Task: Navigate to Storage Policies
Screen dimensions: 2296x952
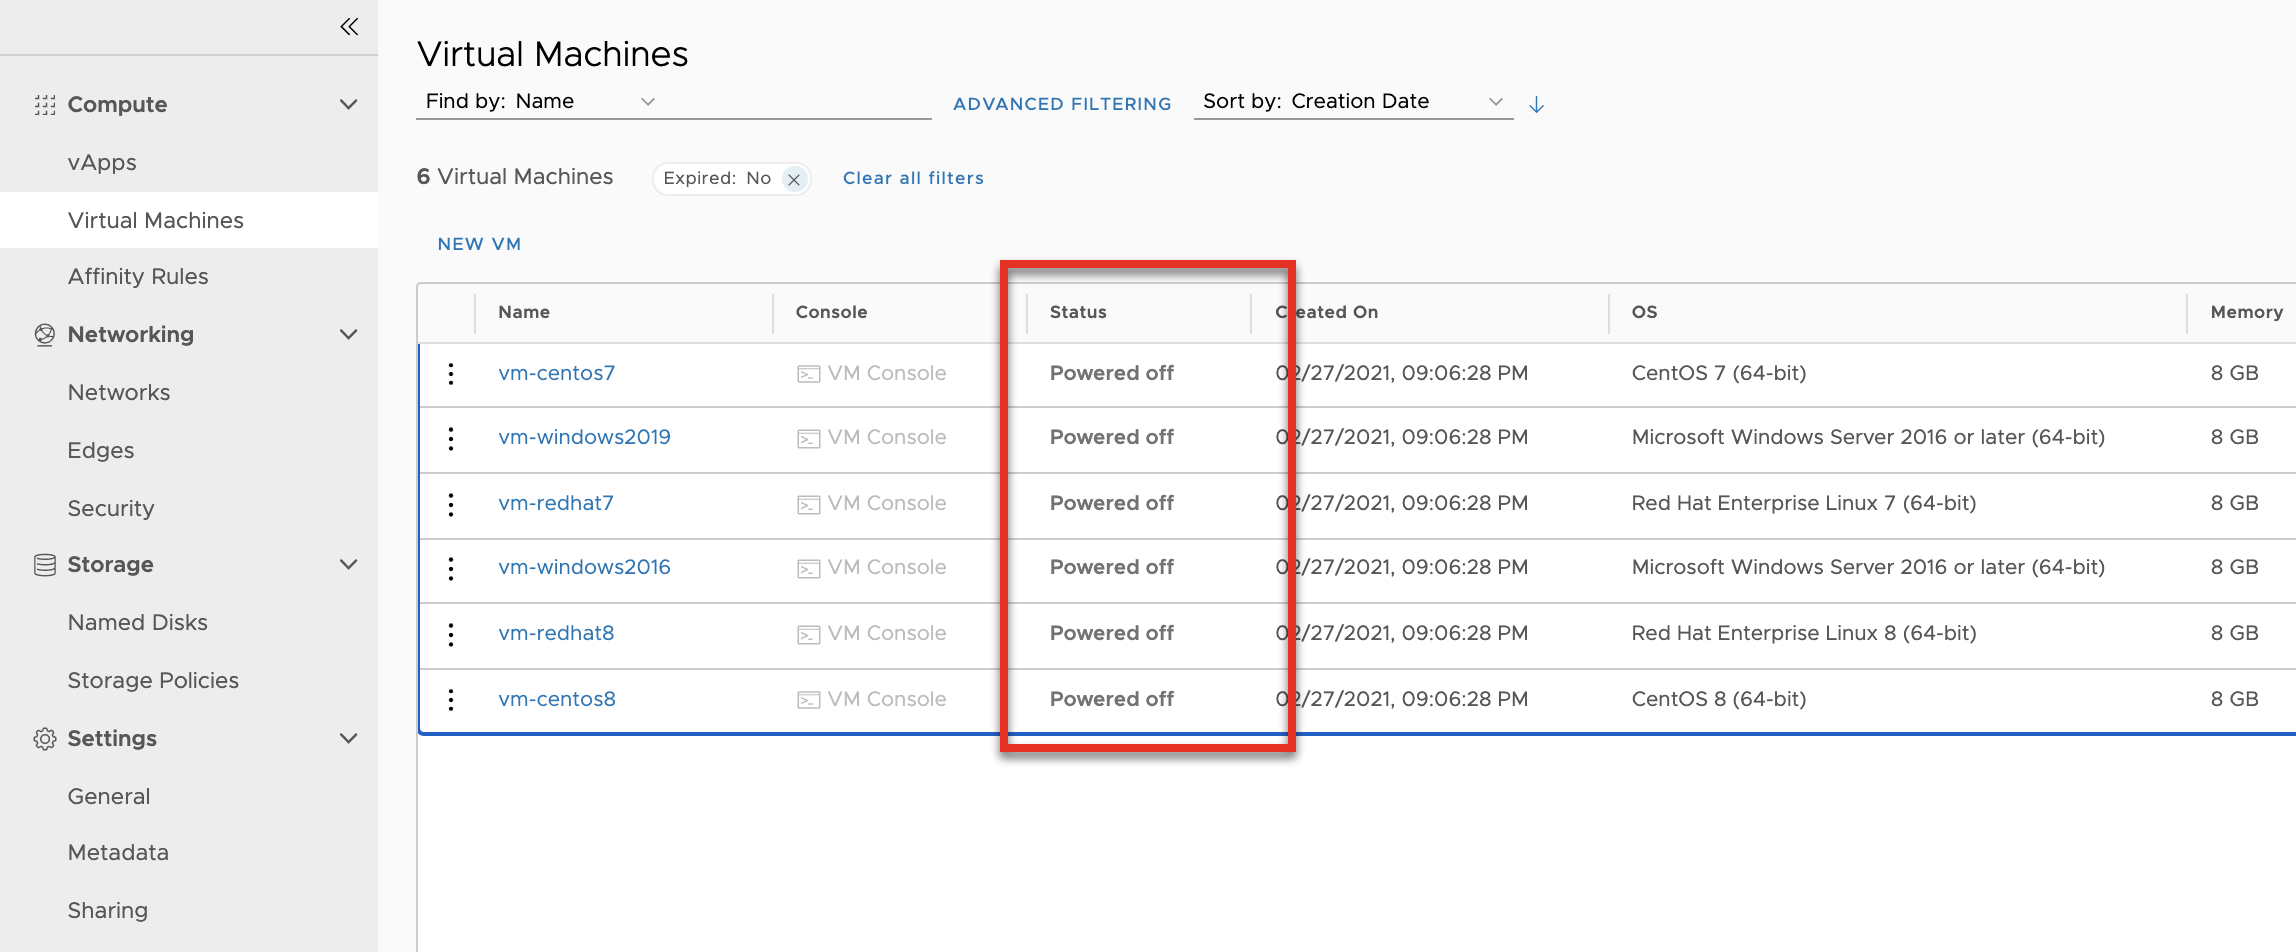Action: point(153,681)
